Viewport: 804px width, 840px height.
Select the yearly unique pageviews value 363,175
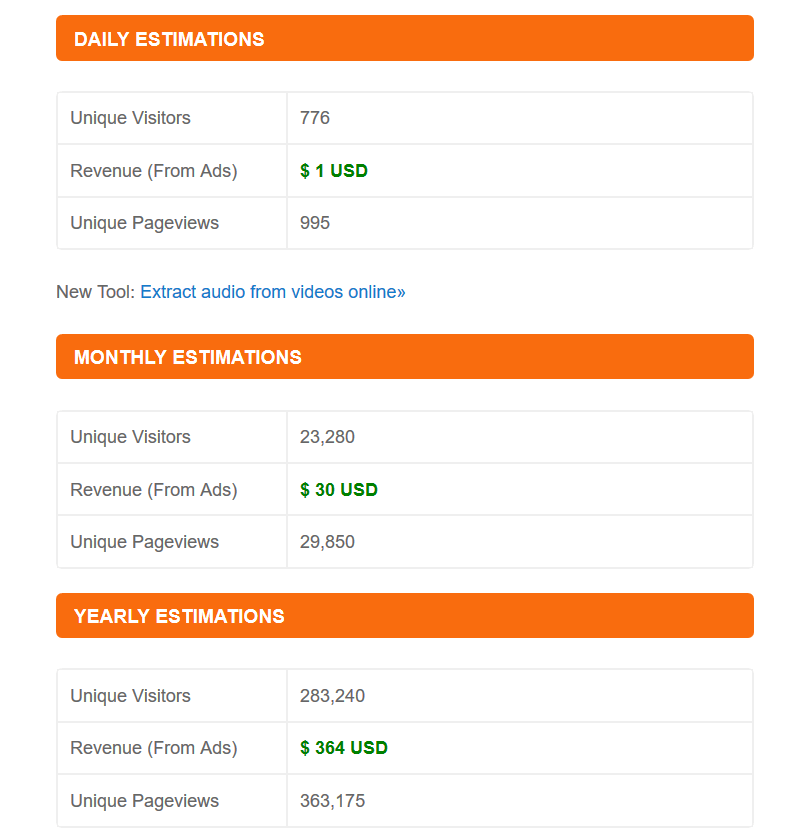pos(332,801)
